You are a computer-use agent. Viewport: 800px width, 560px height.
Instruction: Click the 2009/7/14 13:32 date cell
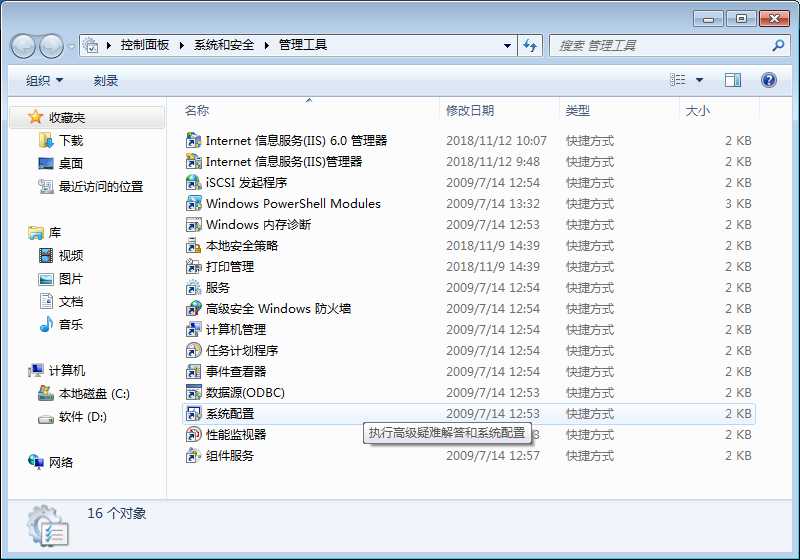[x=492, y=203]
